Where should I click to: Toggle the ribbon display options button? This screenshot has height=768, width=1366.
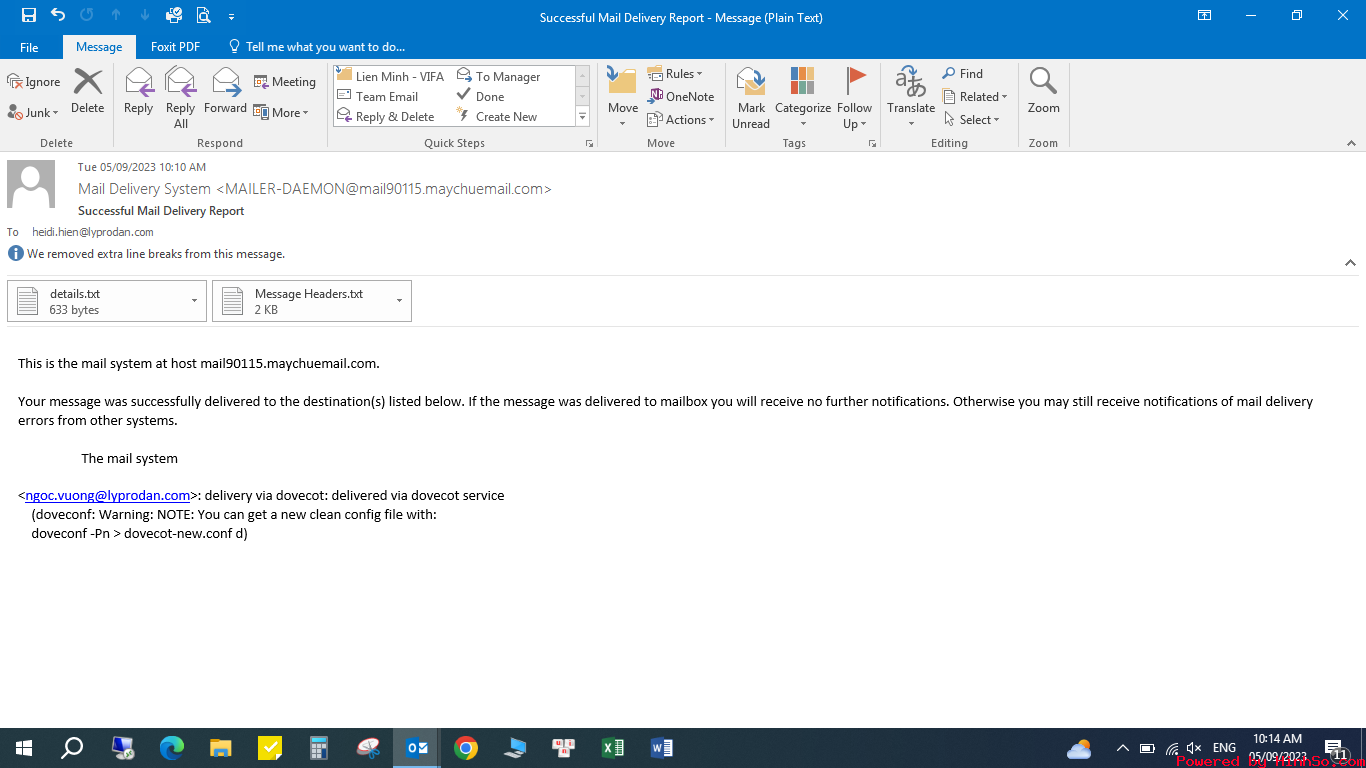[x=1204, y=15]
